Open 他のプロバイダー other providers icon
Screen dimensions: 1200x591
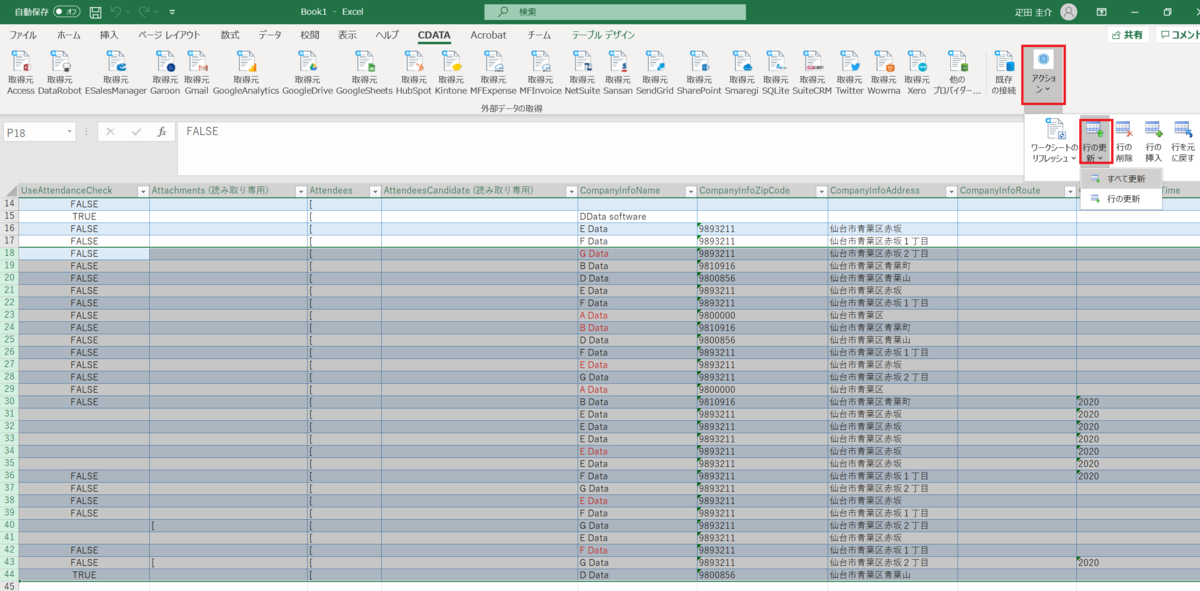tap(957, 61)
